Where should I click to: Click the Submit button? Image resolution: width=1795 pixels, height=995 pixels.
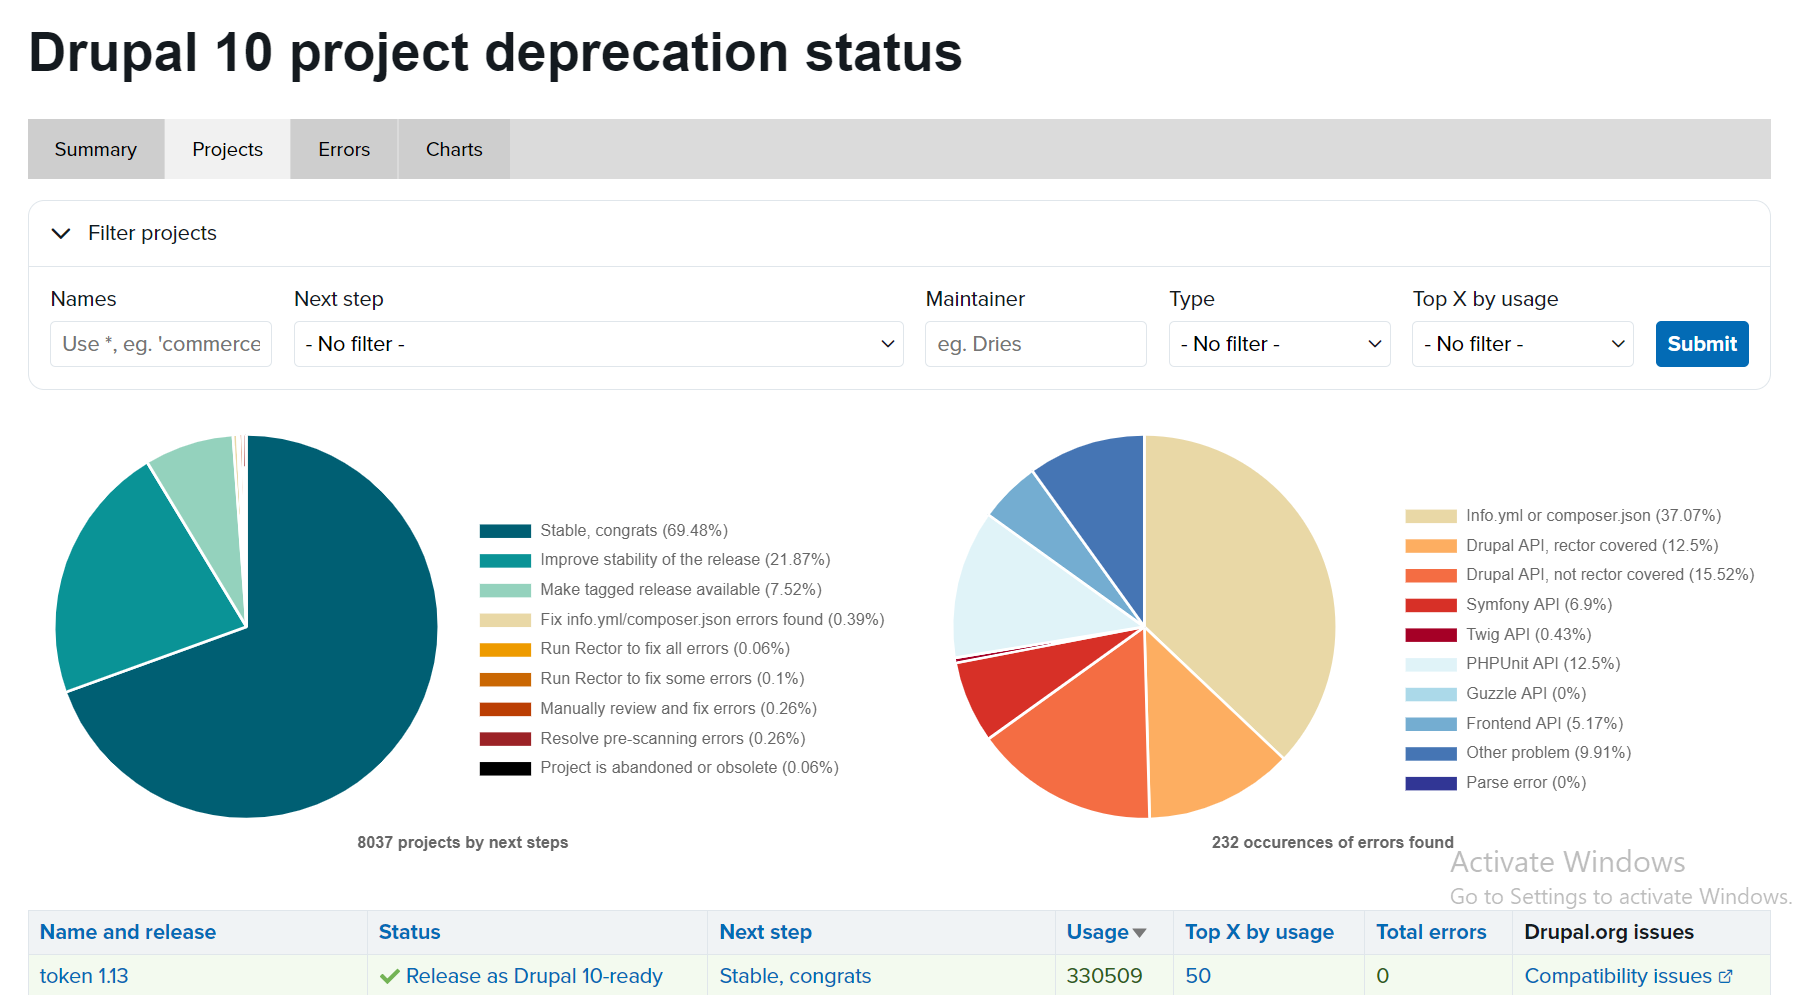pos(1702,344)
